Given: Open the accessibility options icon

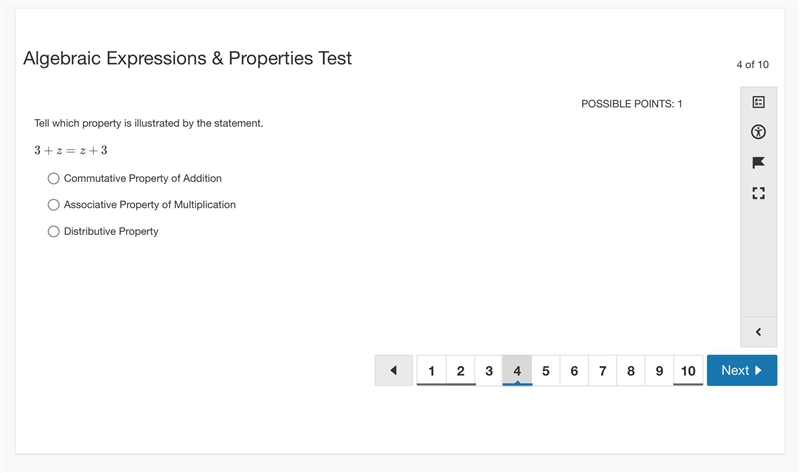Looking at the screenshot, I should pos(758,132).
